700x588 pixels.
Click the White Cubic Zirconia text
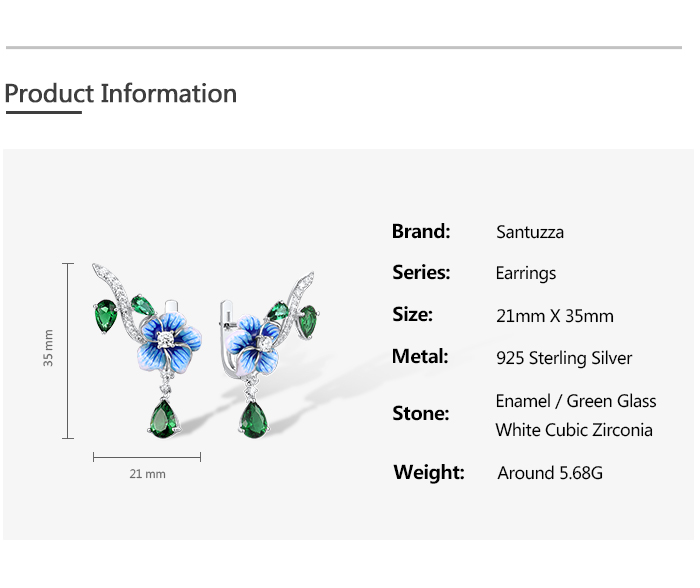[574, 430]
